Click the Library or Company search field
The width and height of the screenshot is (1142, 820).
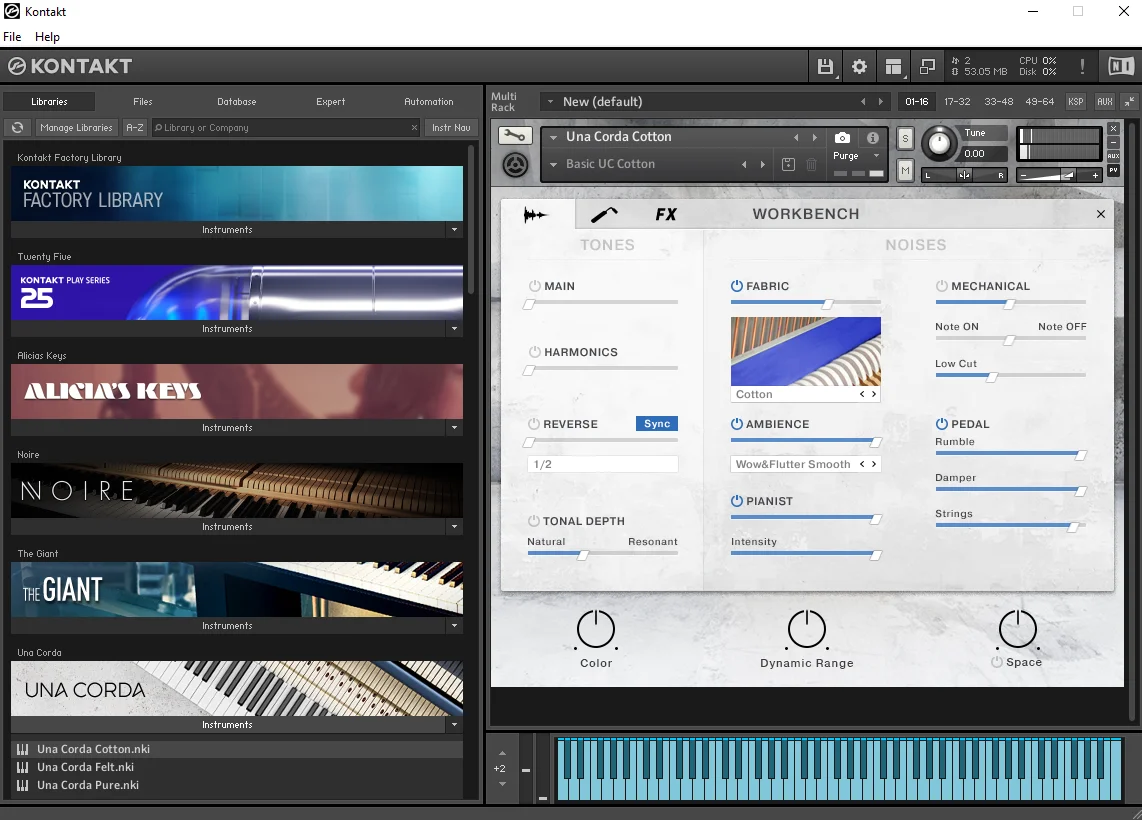tap(286, 127)
